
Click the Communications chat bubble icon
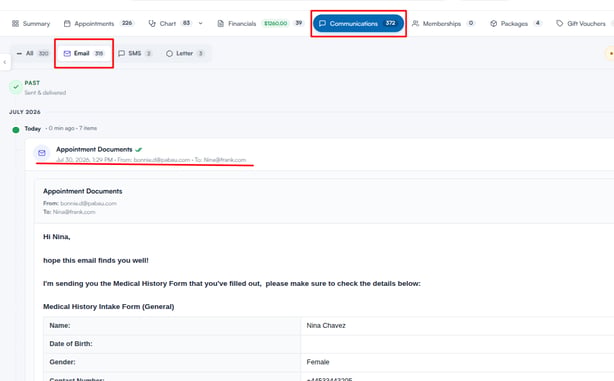point(322,23)
